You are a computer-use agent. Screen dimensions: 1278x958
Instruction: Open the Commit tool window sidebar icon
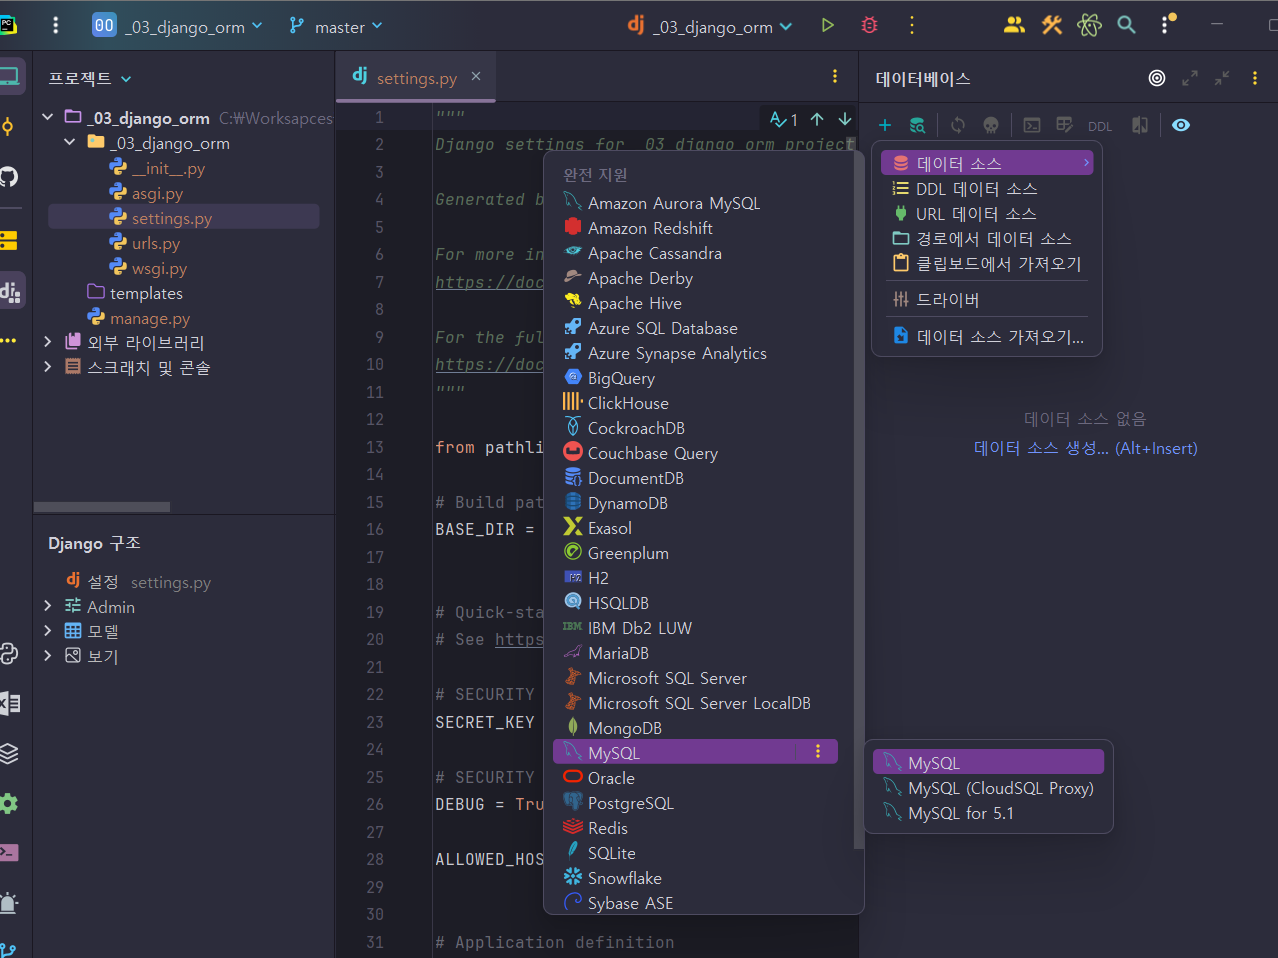tap(8, 126)
